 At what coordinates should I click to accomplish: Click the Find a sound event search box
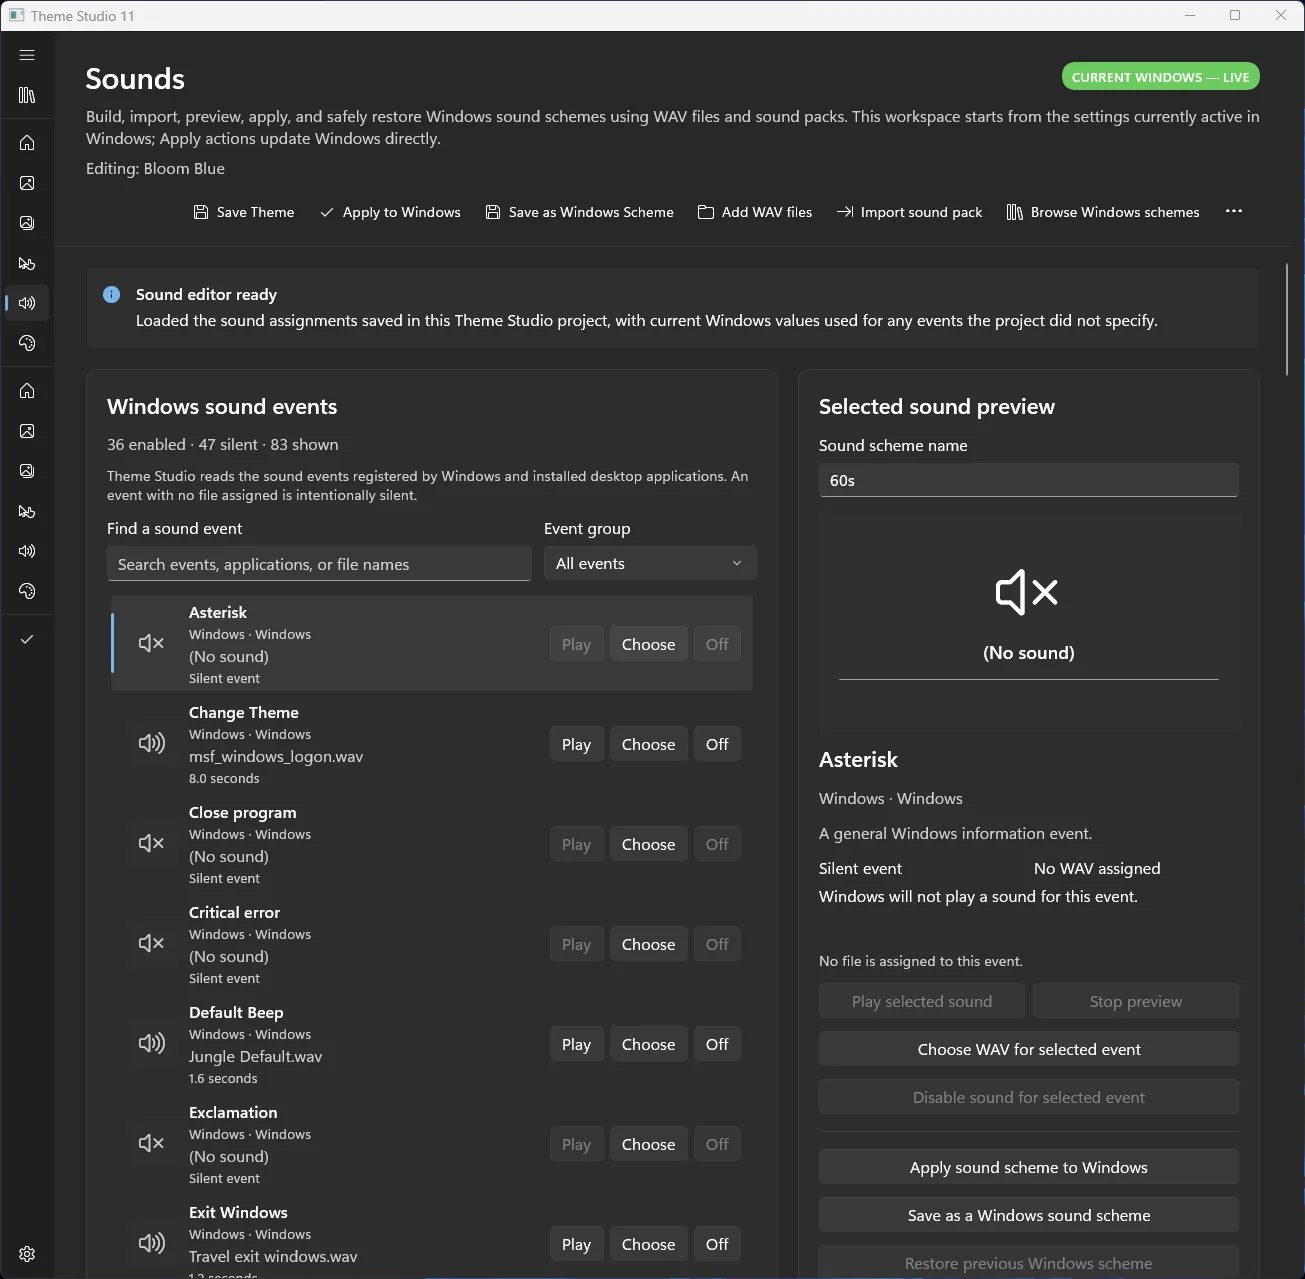(319, 564)
